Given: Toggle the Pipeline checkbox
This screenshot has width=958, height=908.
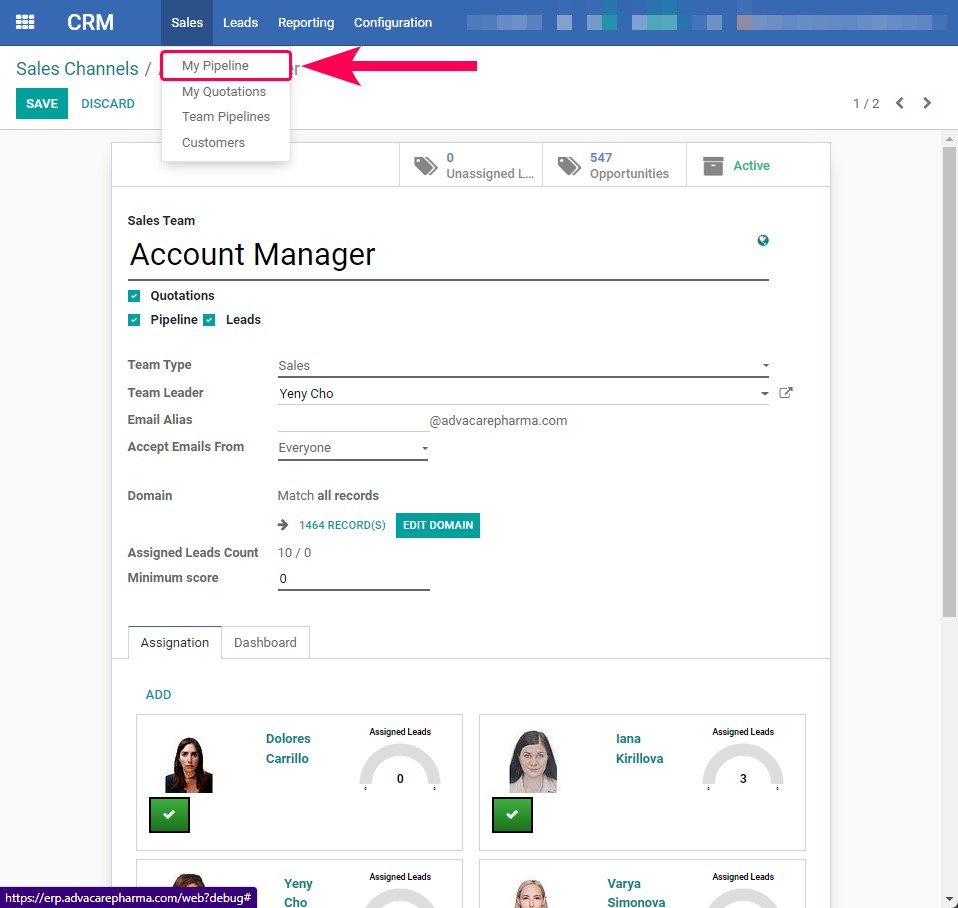Looking at the screenshot, I should click(x=134, y=320).
